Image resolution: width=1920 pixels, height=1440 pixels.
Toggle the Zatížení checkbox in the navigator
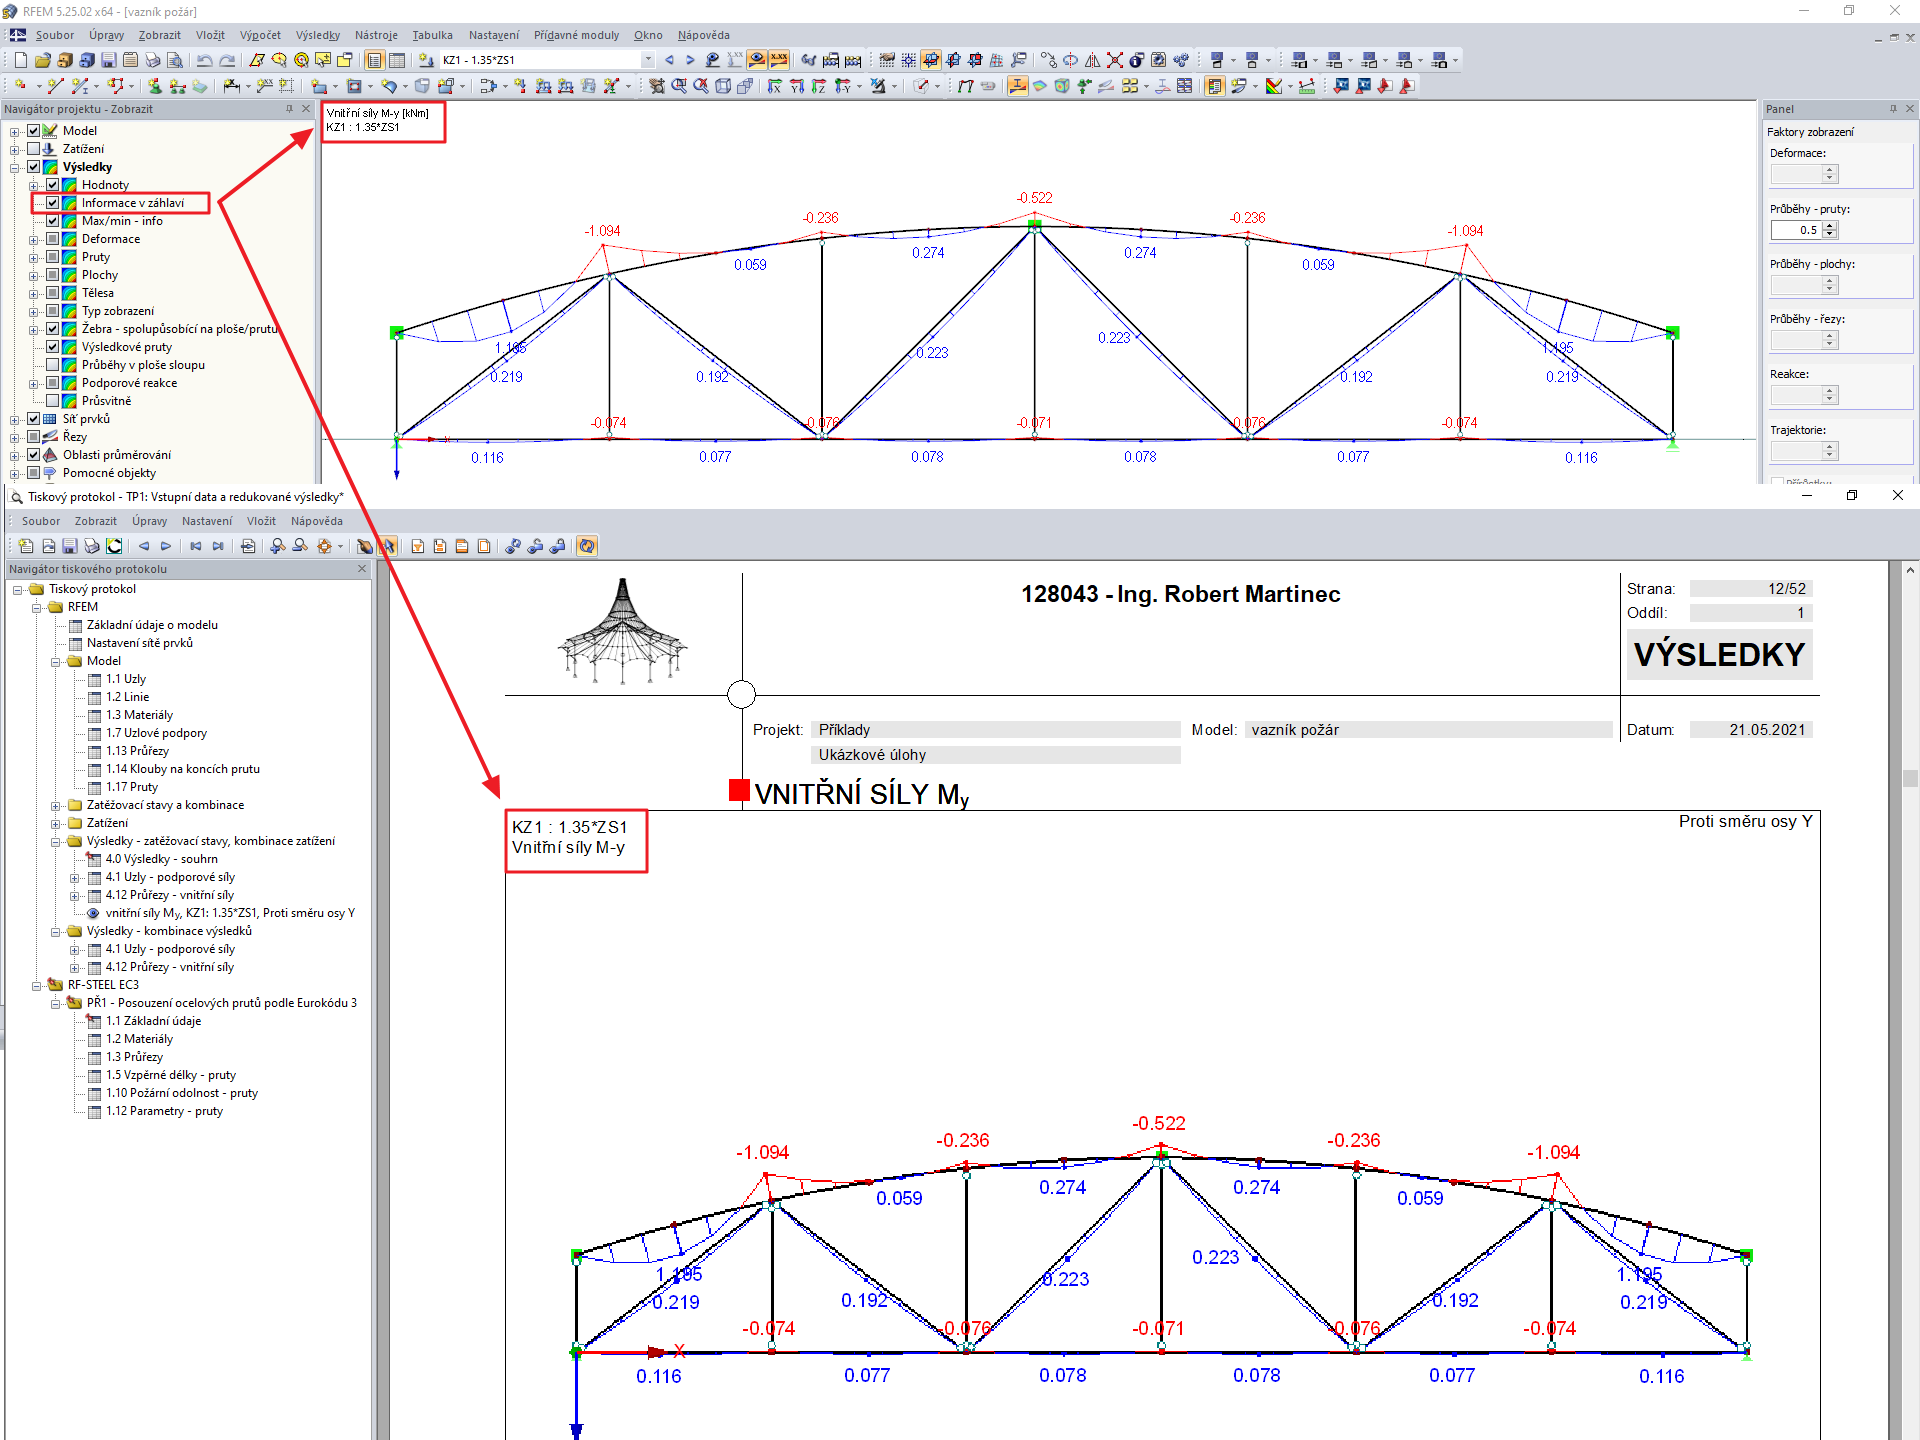pyautogui.click(x=34, y=149)
